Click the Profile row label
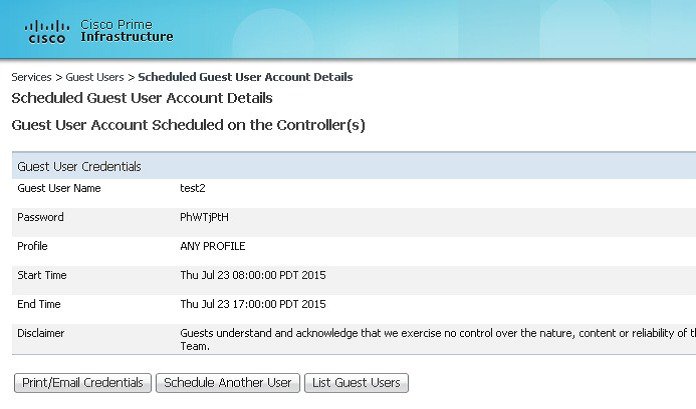This screenshot has height=409, width=696. click(x=33, y=246)
